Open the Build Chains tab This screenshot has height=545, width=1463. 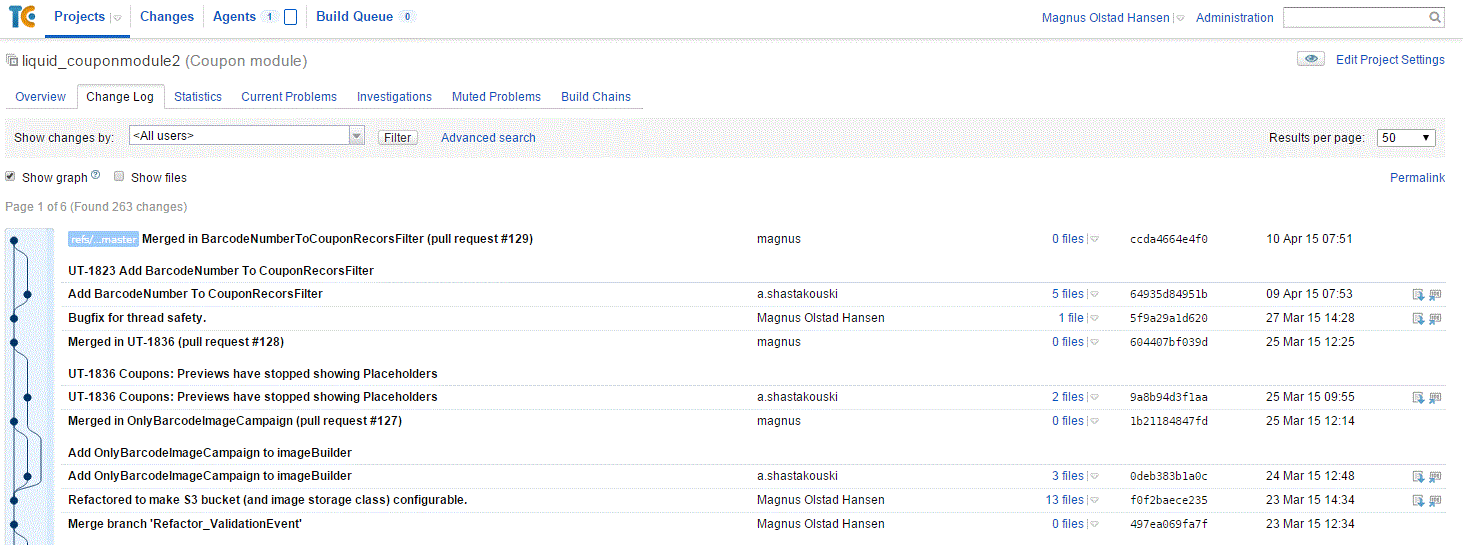tap(596, 97)
